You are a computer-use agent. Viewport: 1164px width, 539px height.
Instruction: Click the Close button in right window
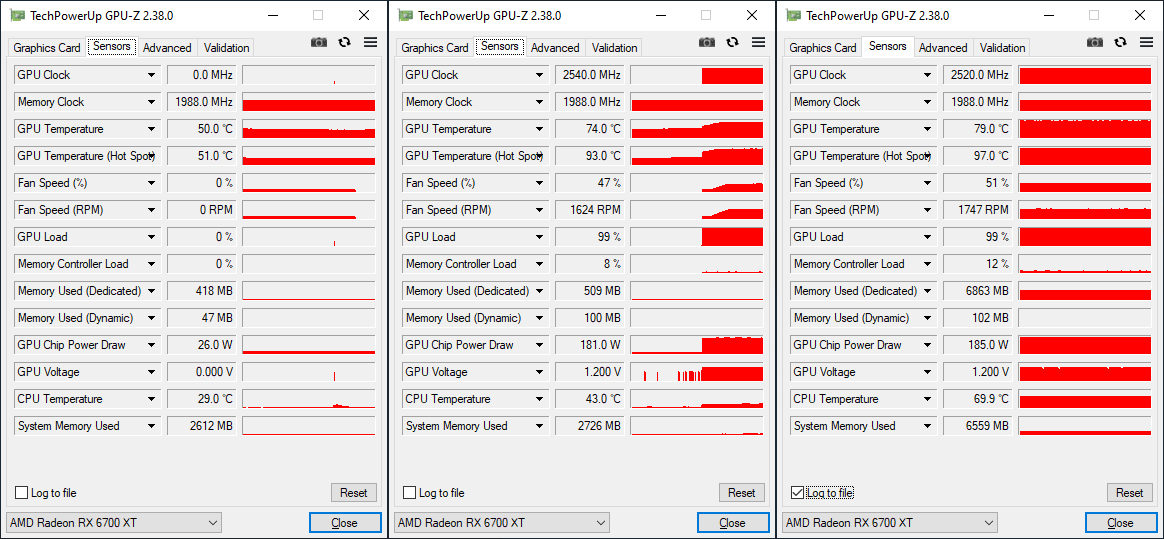coord(1121,523)
